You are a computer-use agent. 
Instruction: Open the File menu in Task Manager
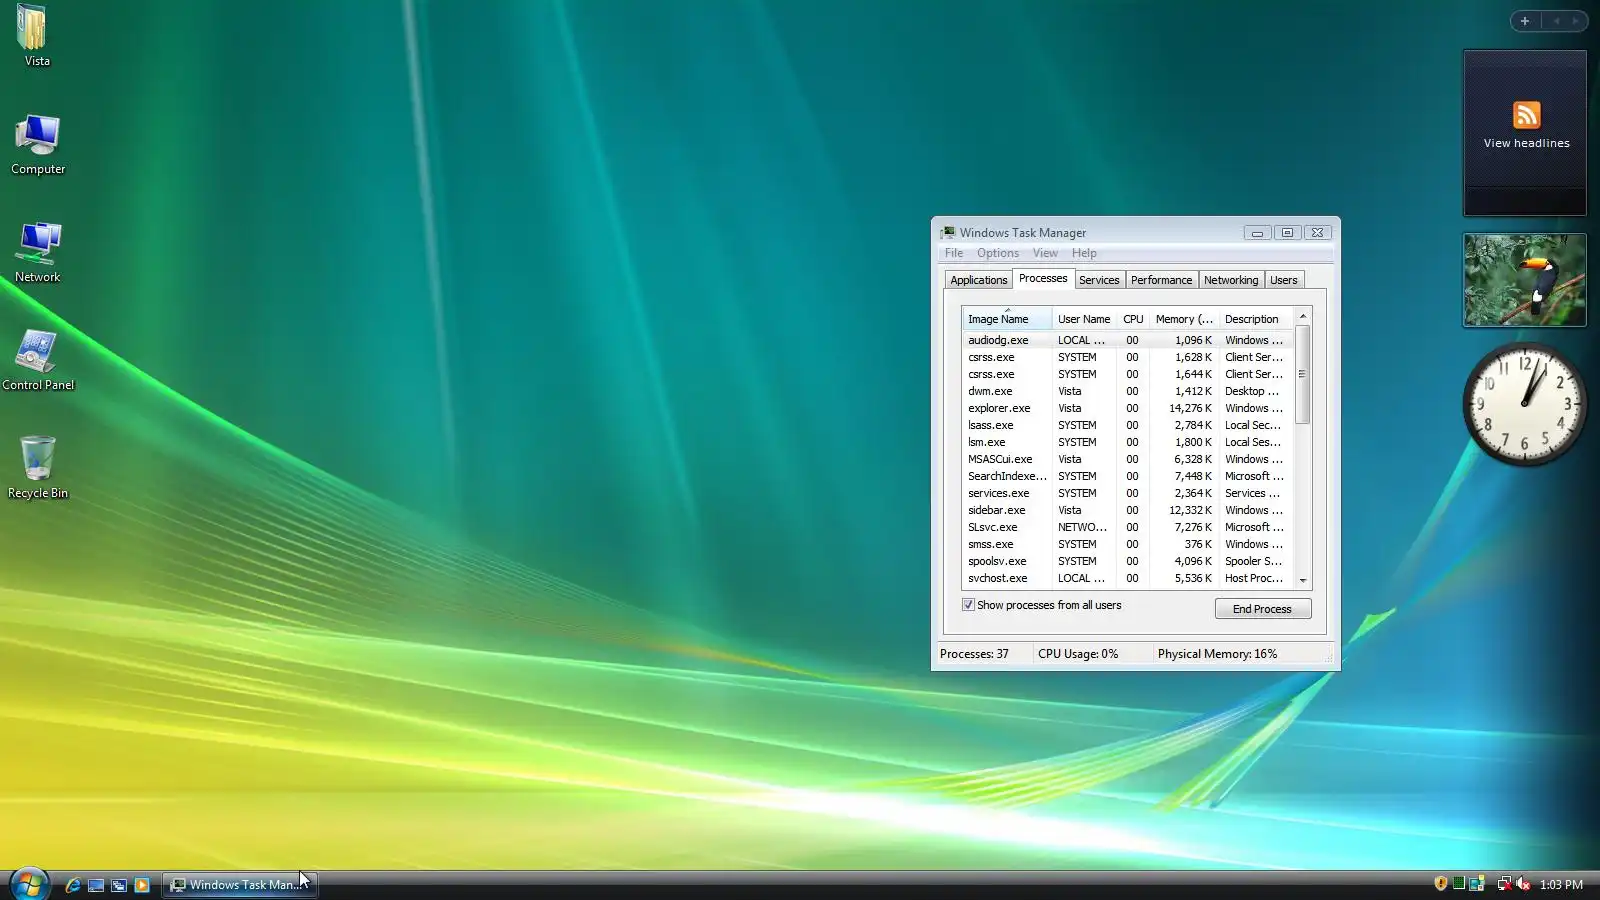[954, 253]
